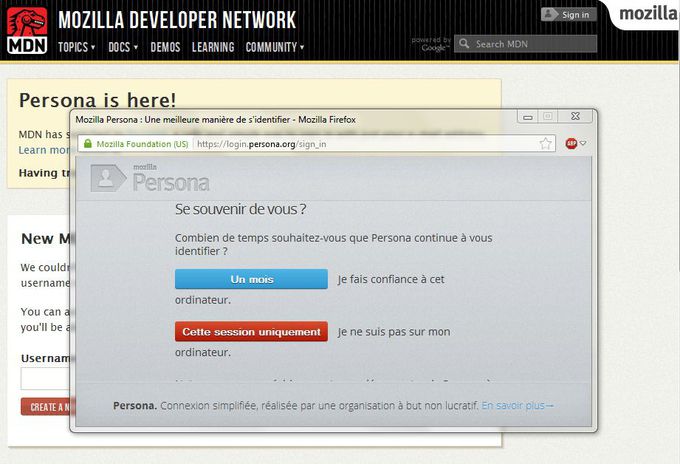Click the Sign in button
This screenshot has width=680, height=464.
(x=569, y=14)
